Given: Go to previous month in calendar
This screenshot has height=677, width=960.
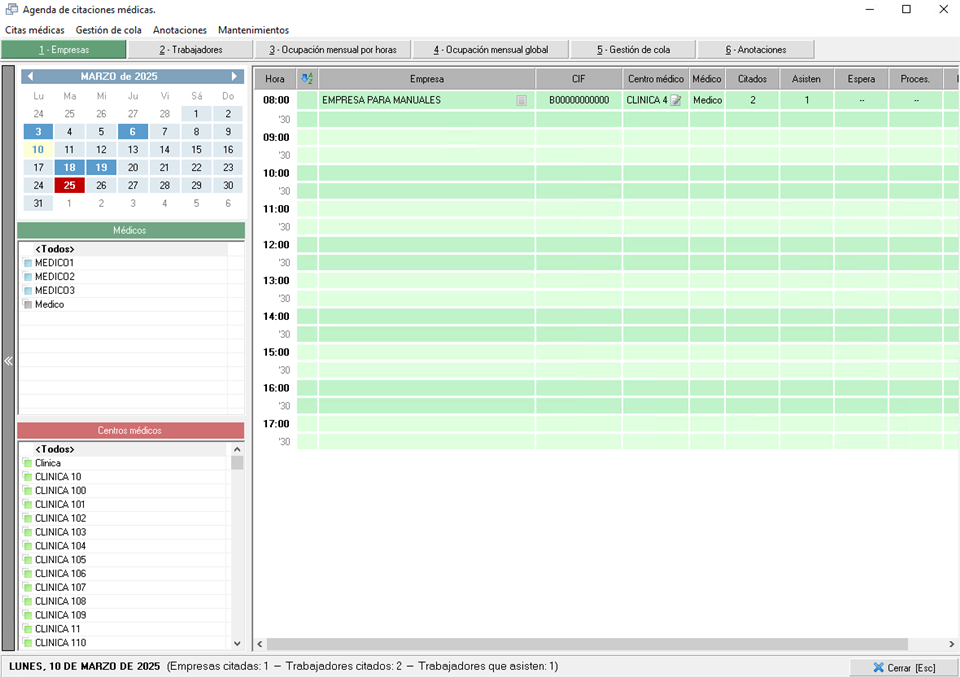Looking at the screenshot, I should pyautogui.click(x=30, y=76).
